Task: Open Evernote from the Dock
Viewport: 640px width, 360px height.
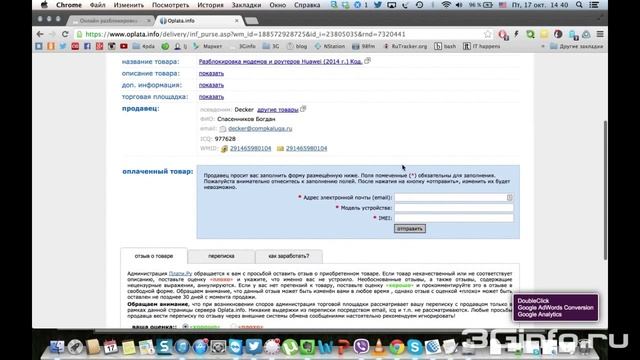Action: [307, 347]
